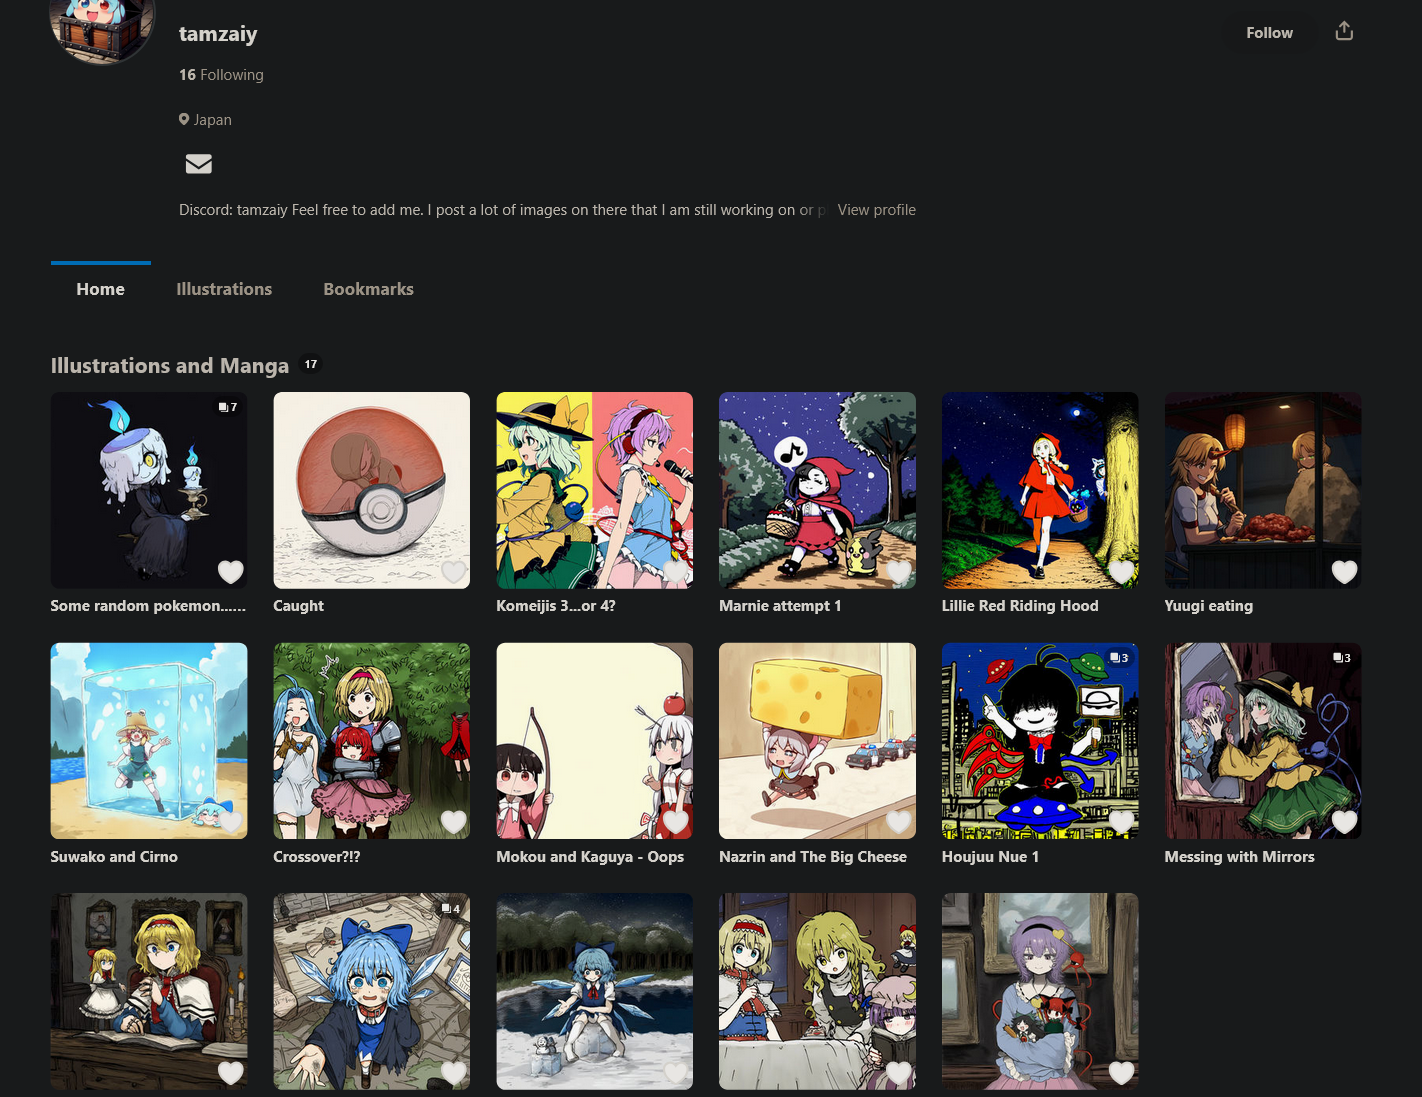Screen dimensions: 1422x1097
Task: Click the Crossover?!? title link
Action: pos(317,857)
